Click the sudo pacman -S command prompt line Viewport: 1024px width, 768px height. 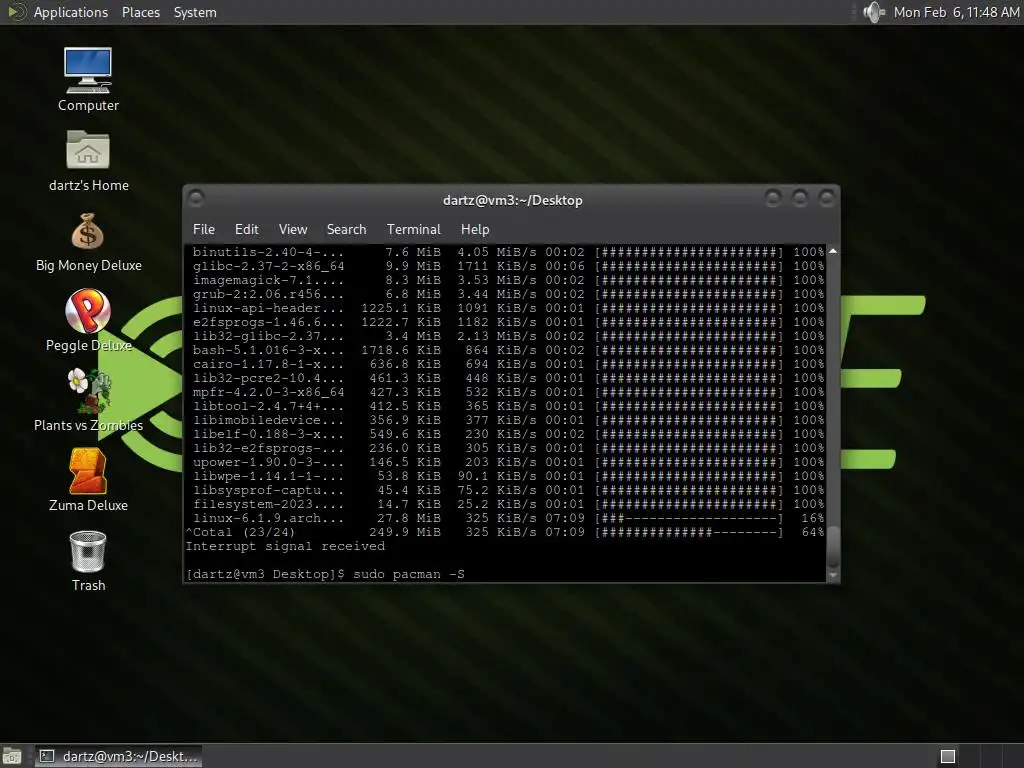point(325,574)
